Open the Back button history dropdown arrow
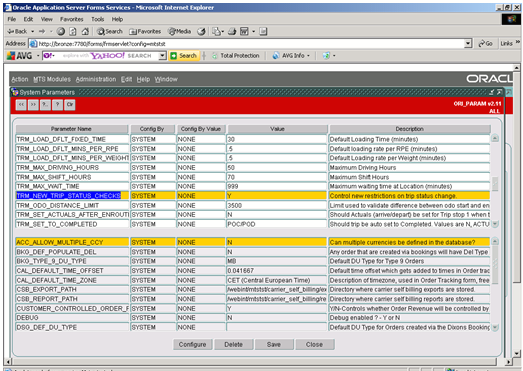The image size is (523, 371). [33, 31]
